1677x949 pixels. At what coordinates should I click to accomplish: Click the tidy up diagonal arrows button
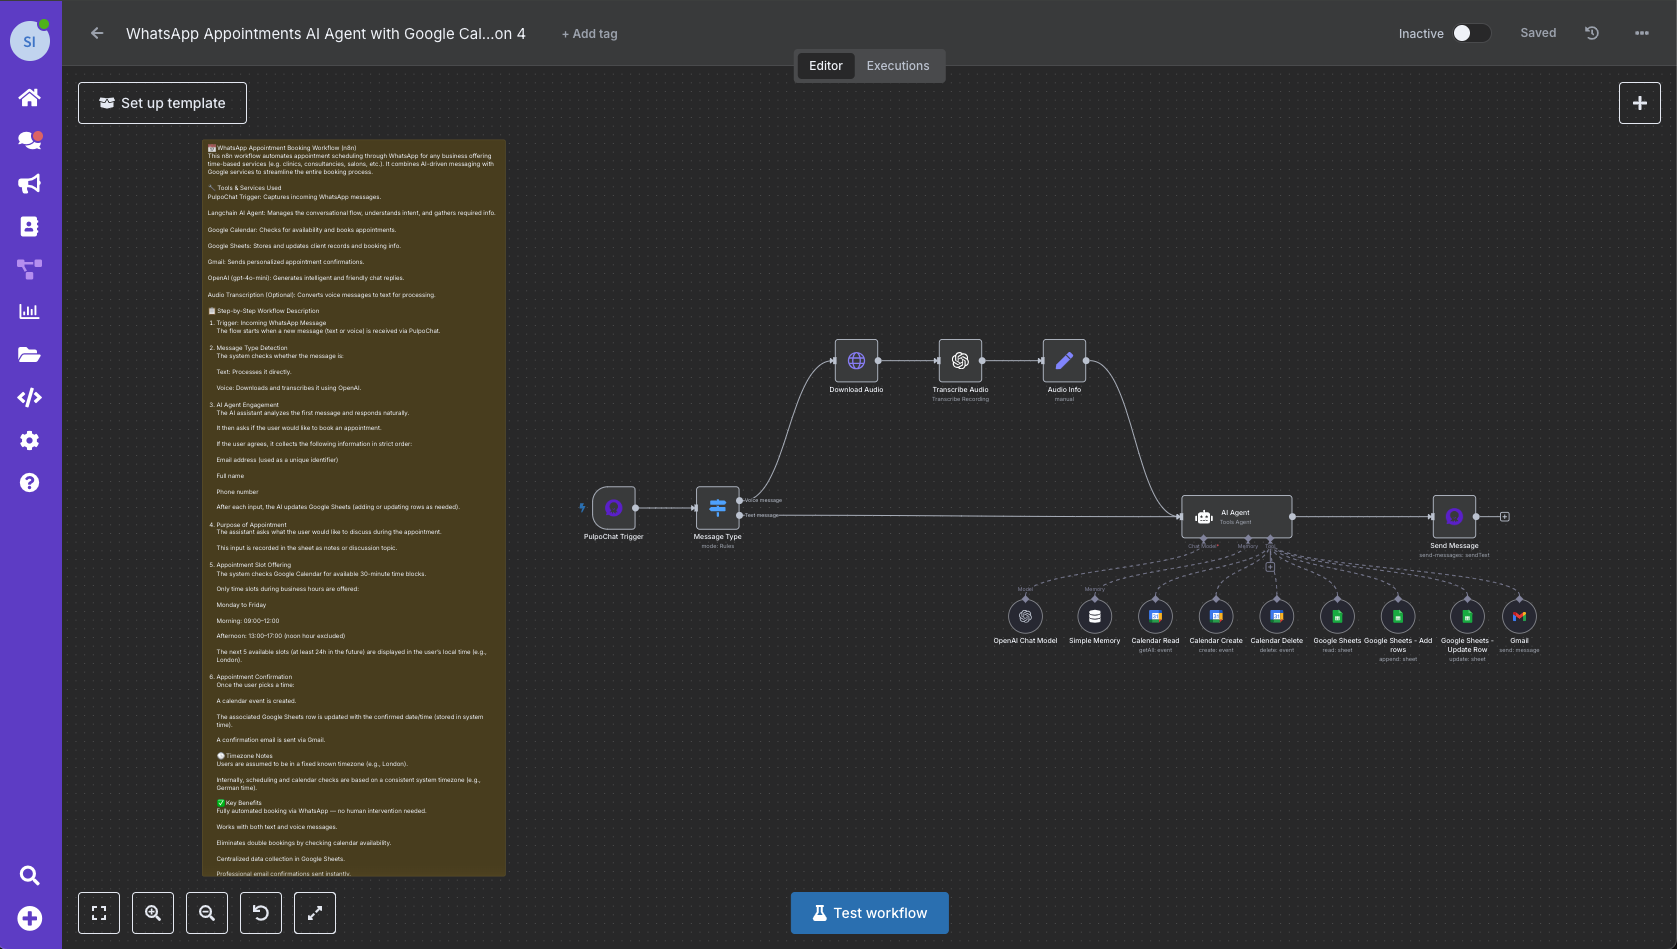click(x=315, y=913)
